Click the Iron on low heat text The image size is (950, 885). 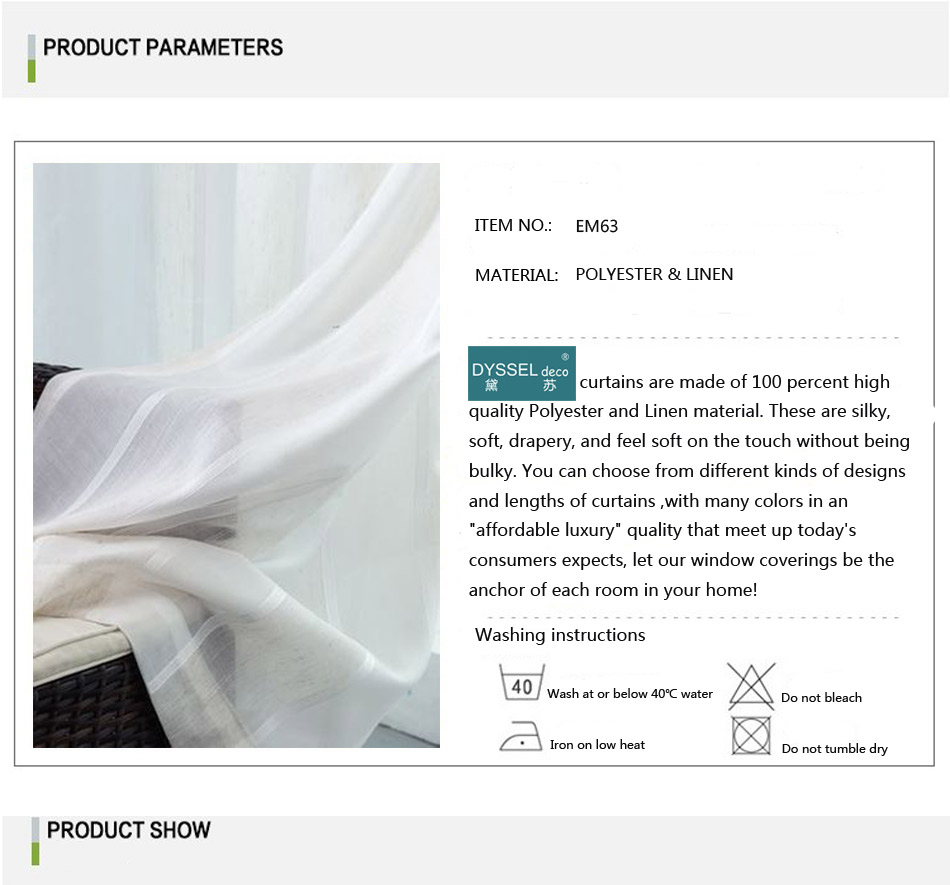tap(597, 745)
